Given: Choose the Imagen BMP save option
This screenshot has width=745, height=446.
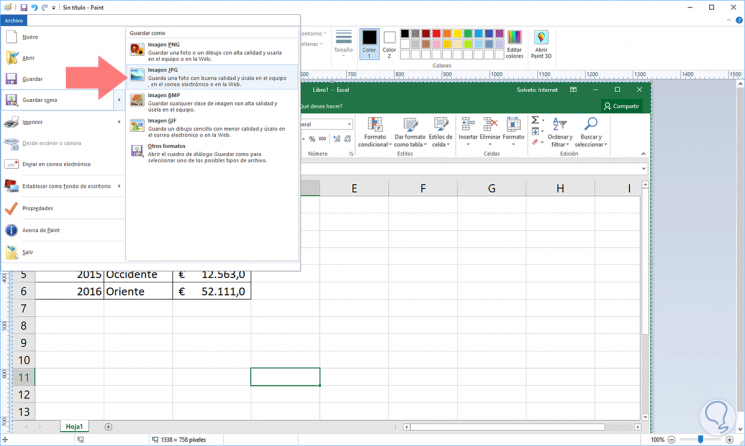Looking at the screenshot, I should (212, 102).
